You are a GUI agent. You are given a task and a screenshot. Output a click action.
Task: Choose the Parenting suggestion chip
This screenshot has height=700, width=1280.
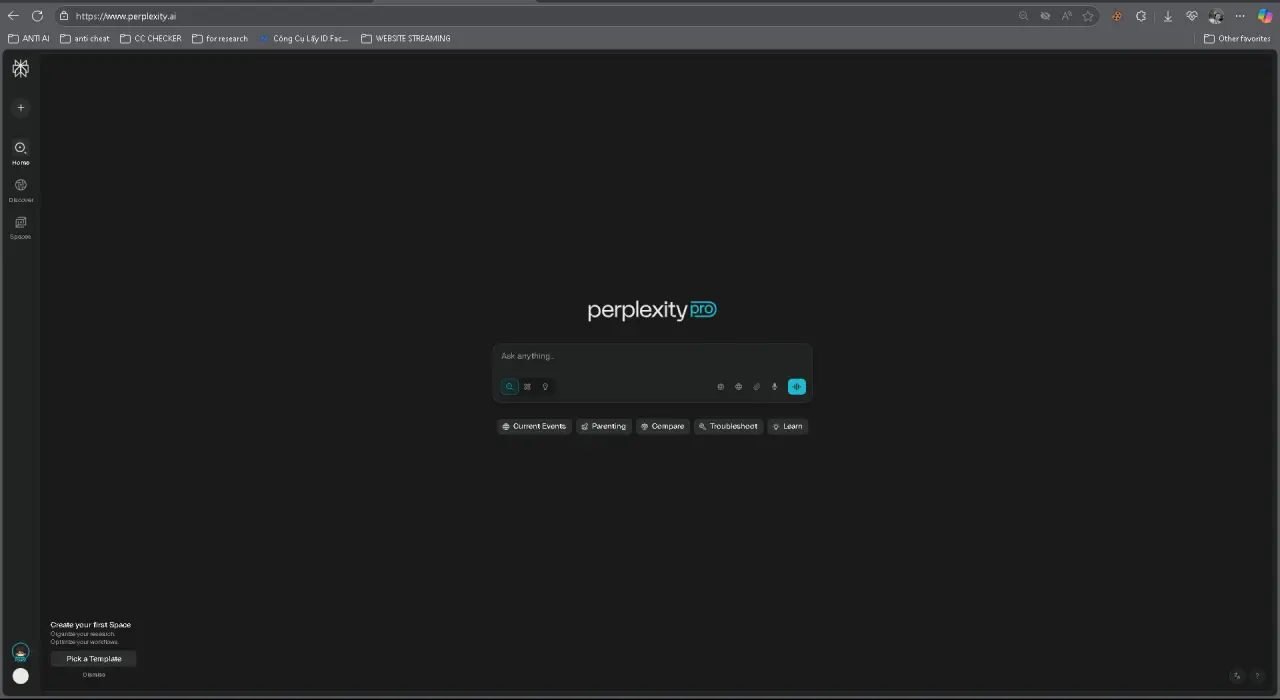603,426
